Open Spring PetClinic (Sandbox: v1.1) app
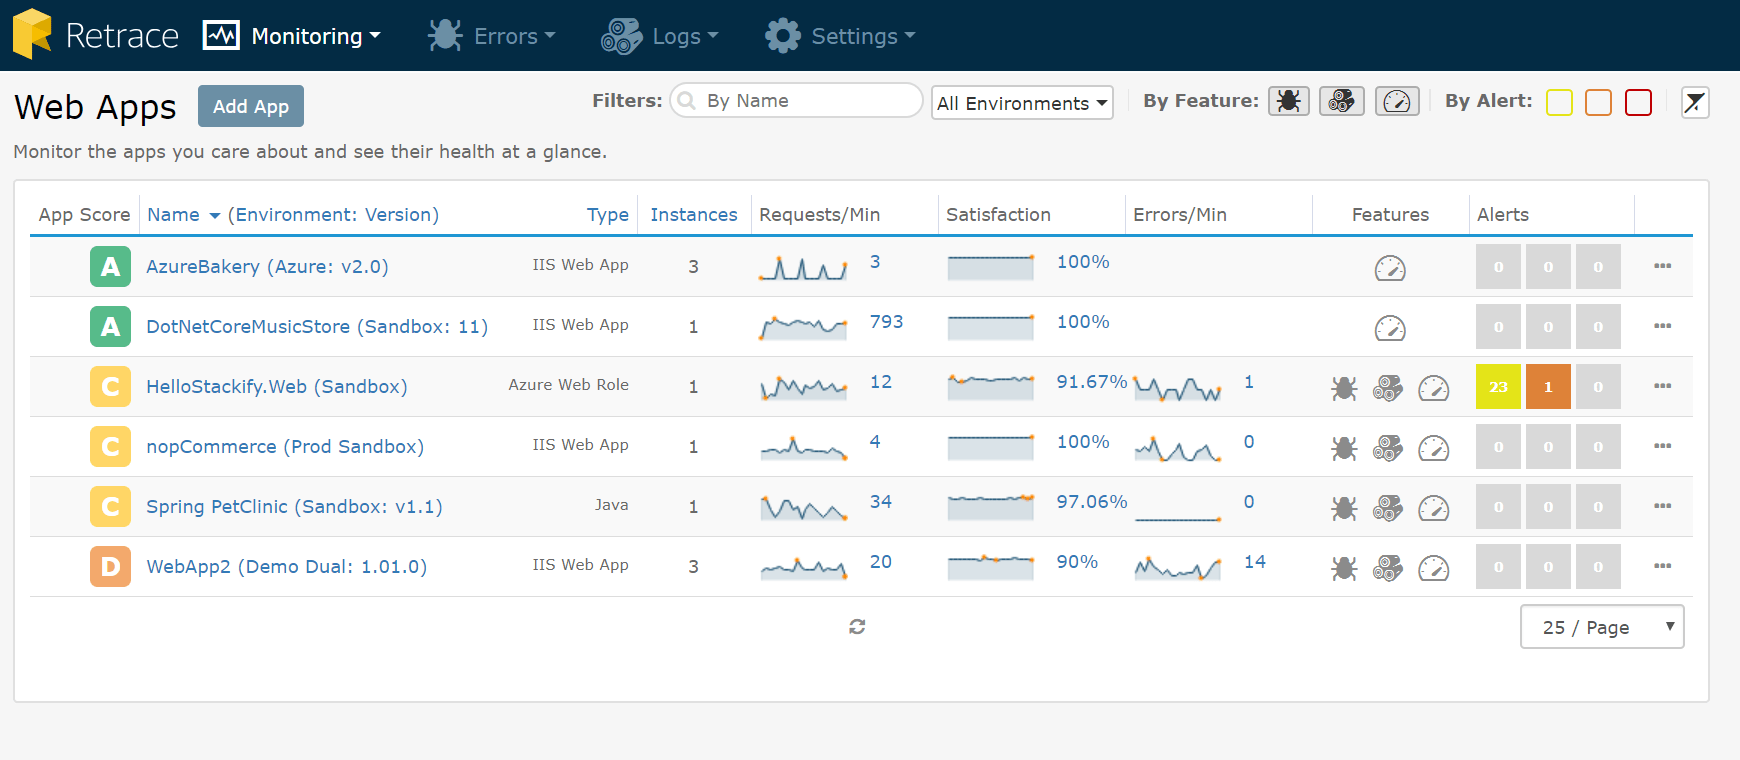Viewport: 1740px width, 760px height. 294,506
